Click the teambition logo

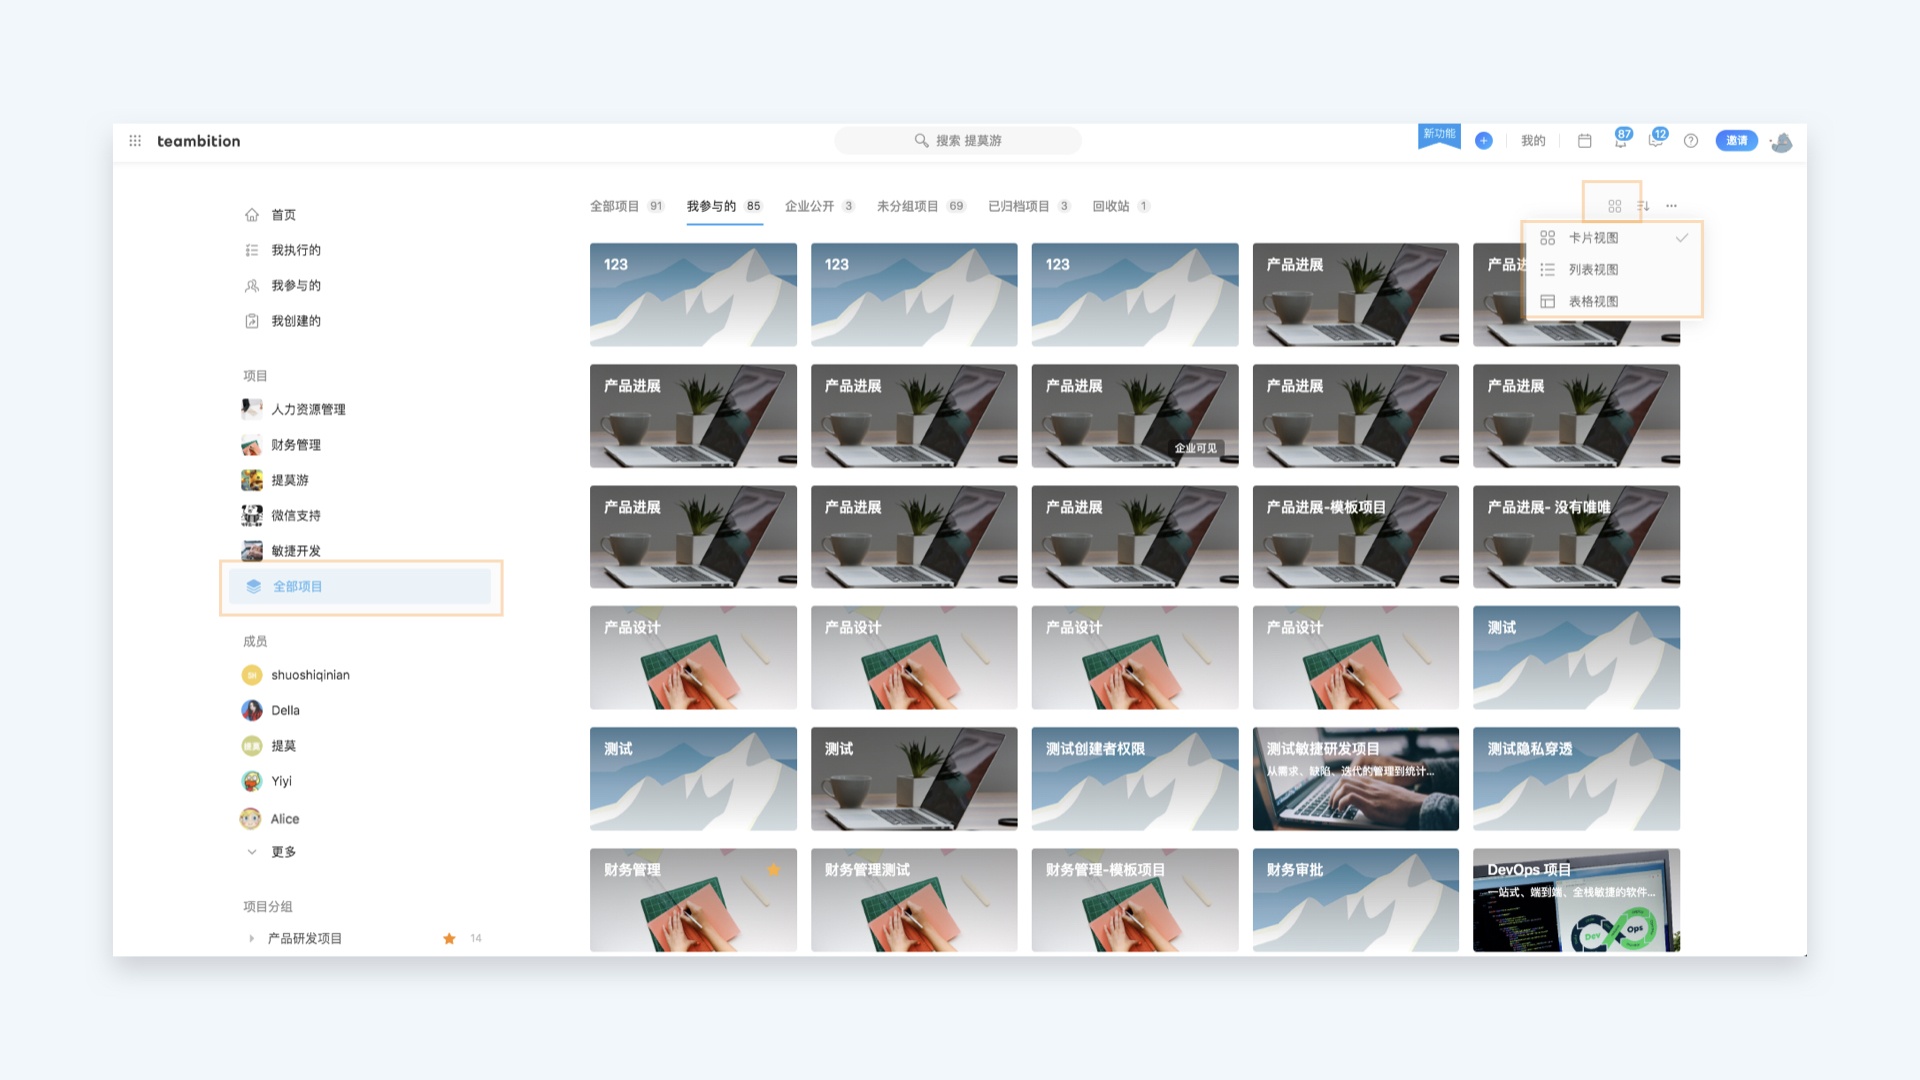pyautogui.click(x=198, y=141)
